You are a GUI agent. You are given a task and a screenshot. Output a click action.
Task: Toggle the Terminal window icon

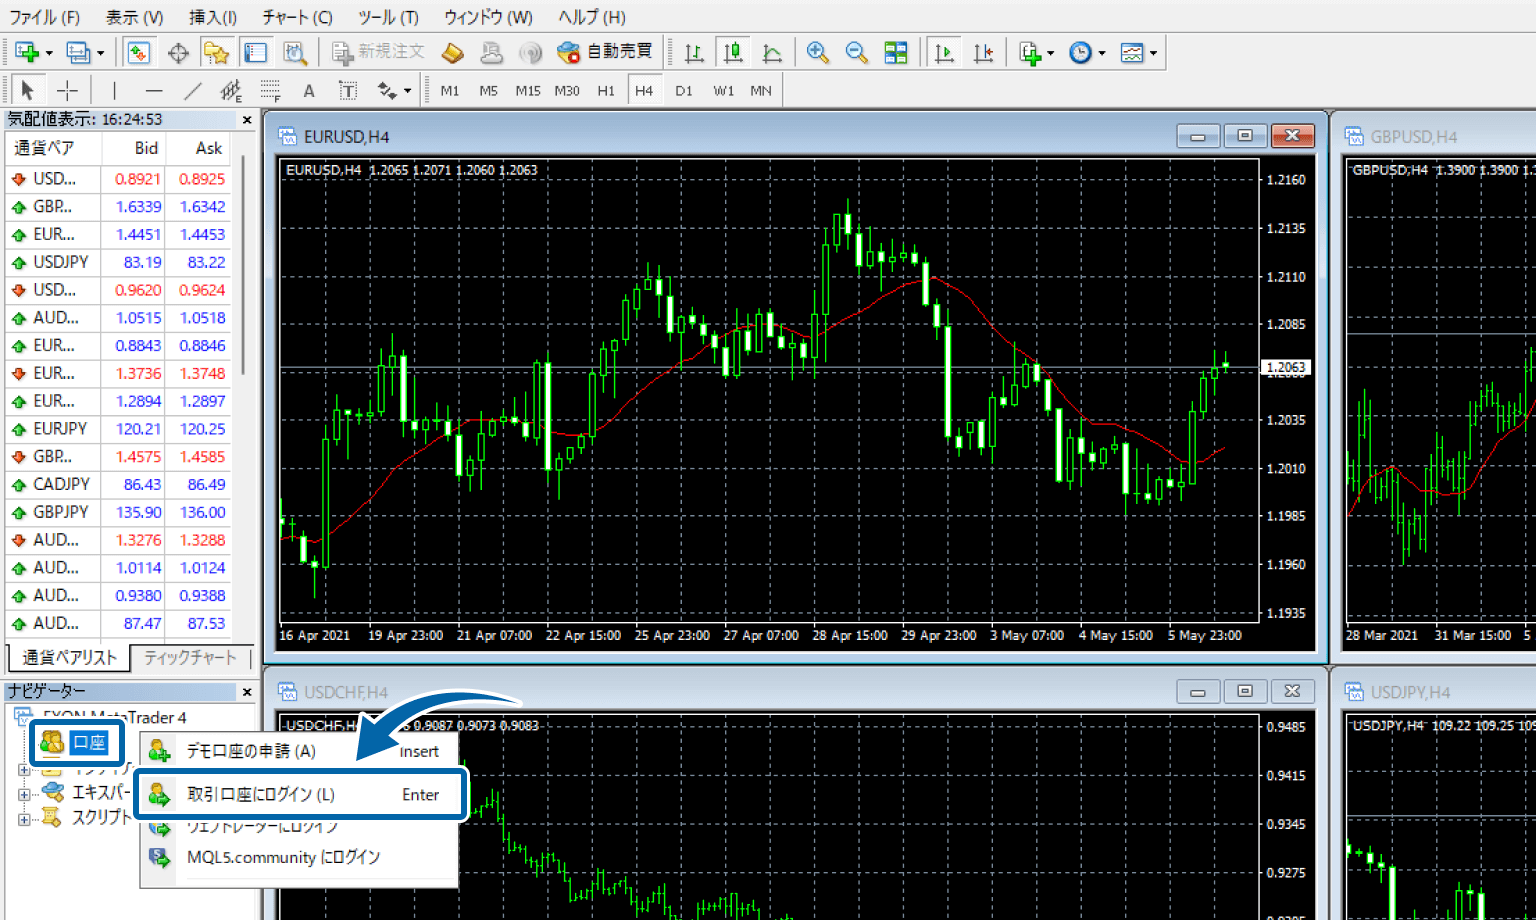tap(256, 52)
